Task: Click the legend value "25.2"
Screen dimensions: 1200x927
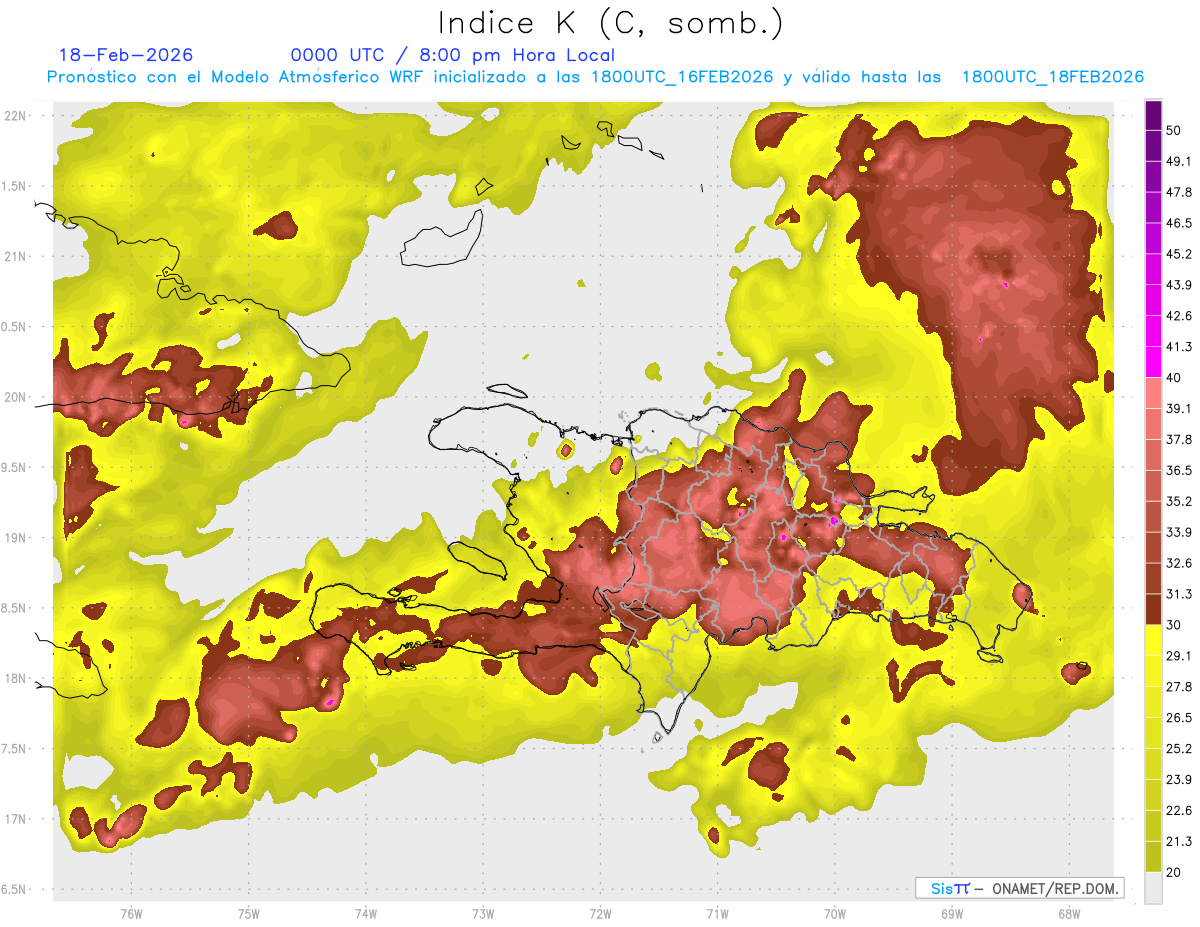Action: click(x=1179, y=749)
